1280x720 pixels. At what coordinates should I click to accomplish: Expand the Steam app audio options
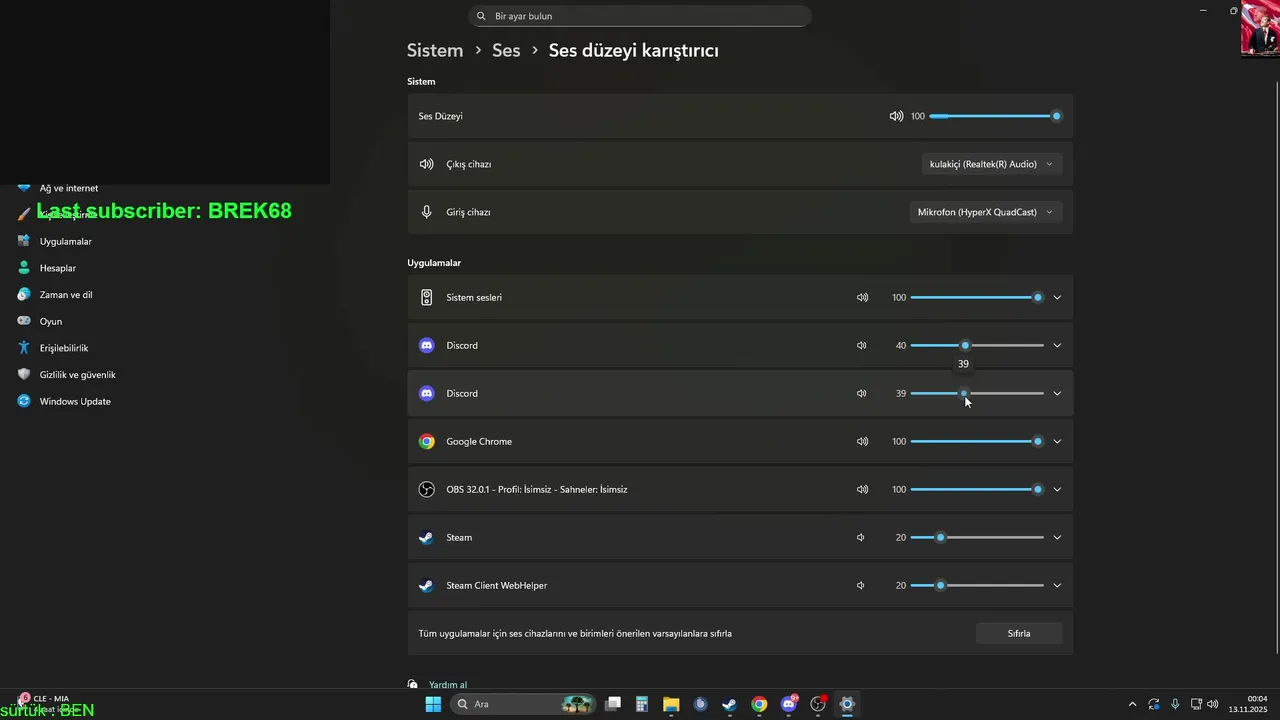pos(1057,537)
